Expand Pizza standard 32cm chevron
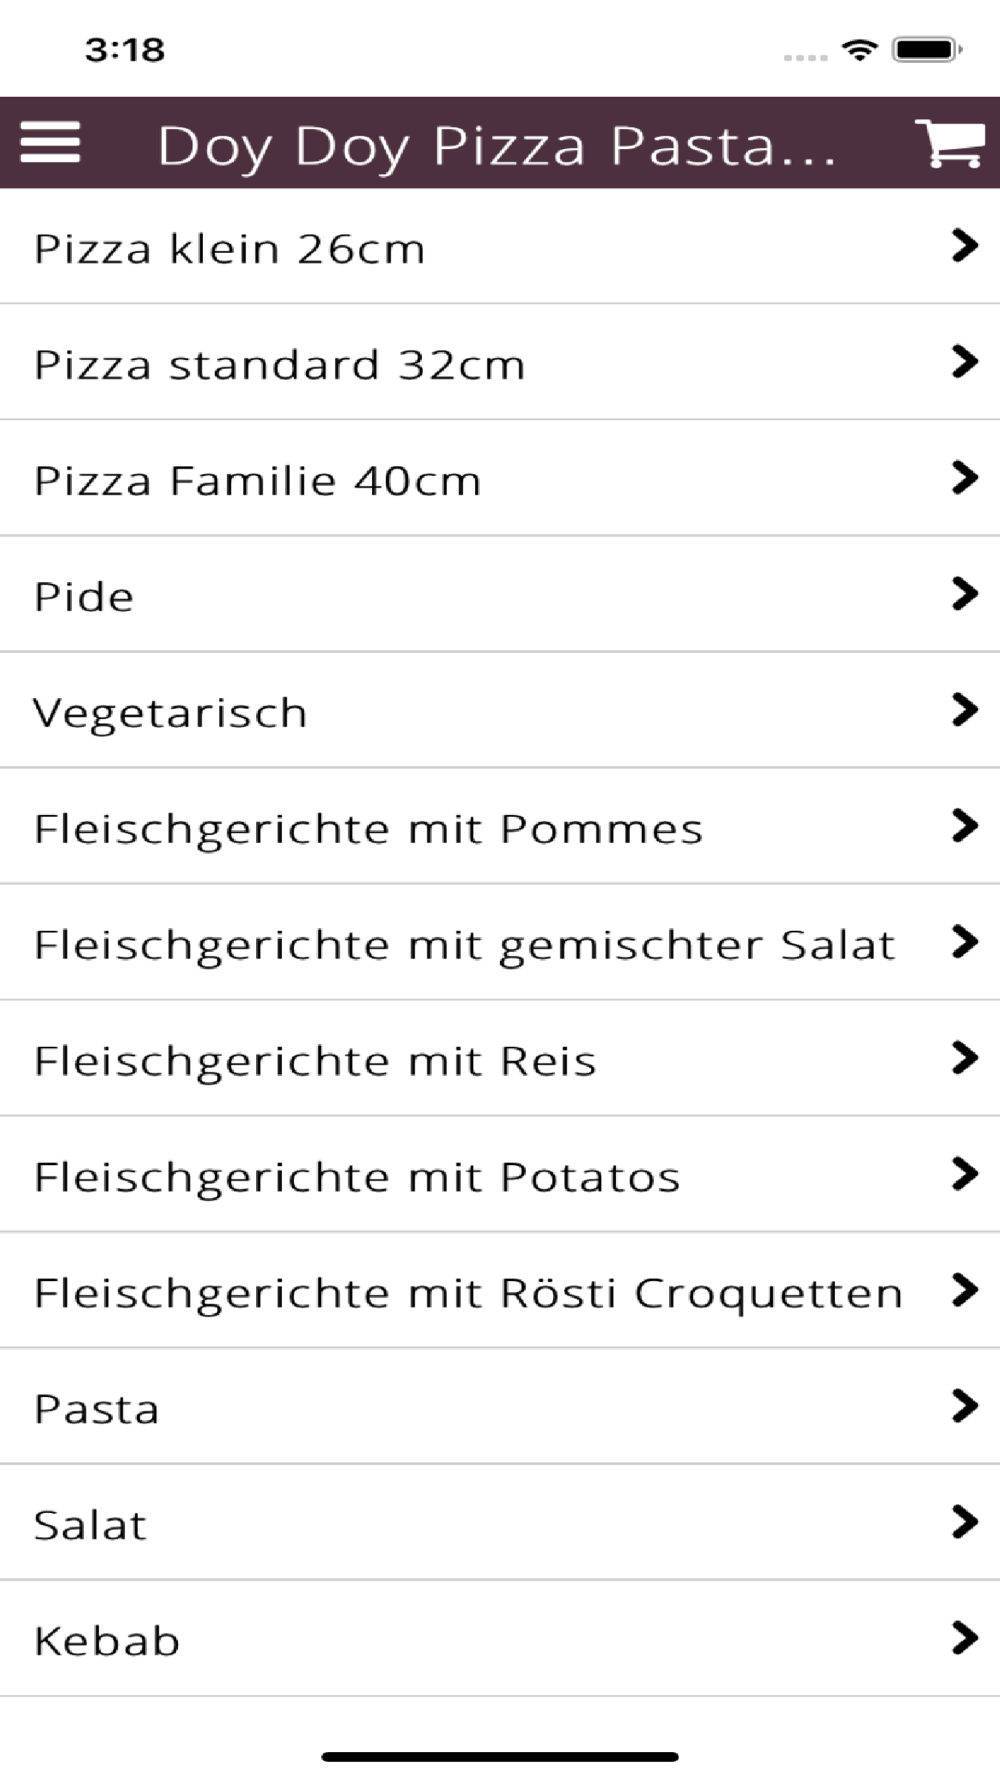 pyautogui.click(x=964, y=362)
